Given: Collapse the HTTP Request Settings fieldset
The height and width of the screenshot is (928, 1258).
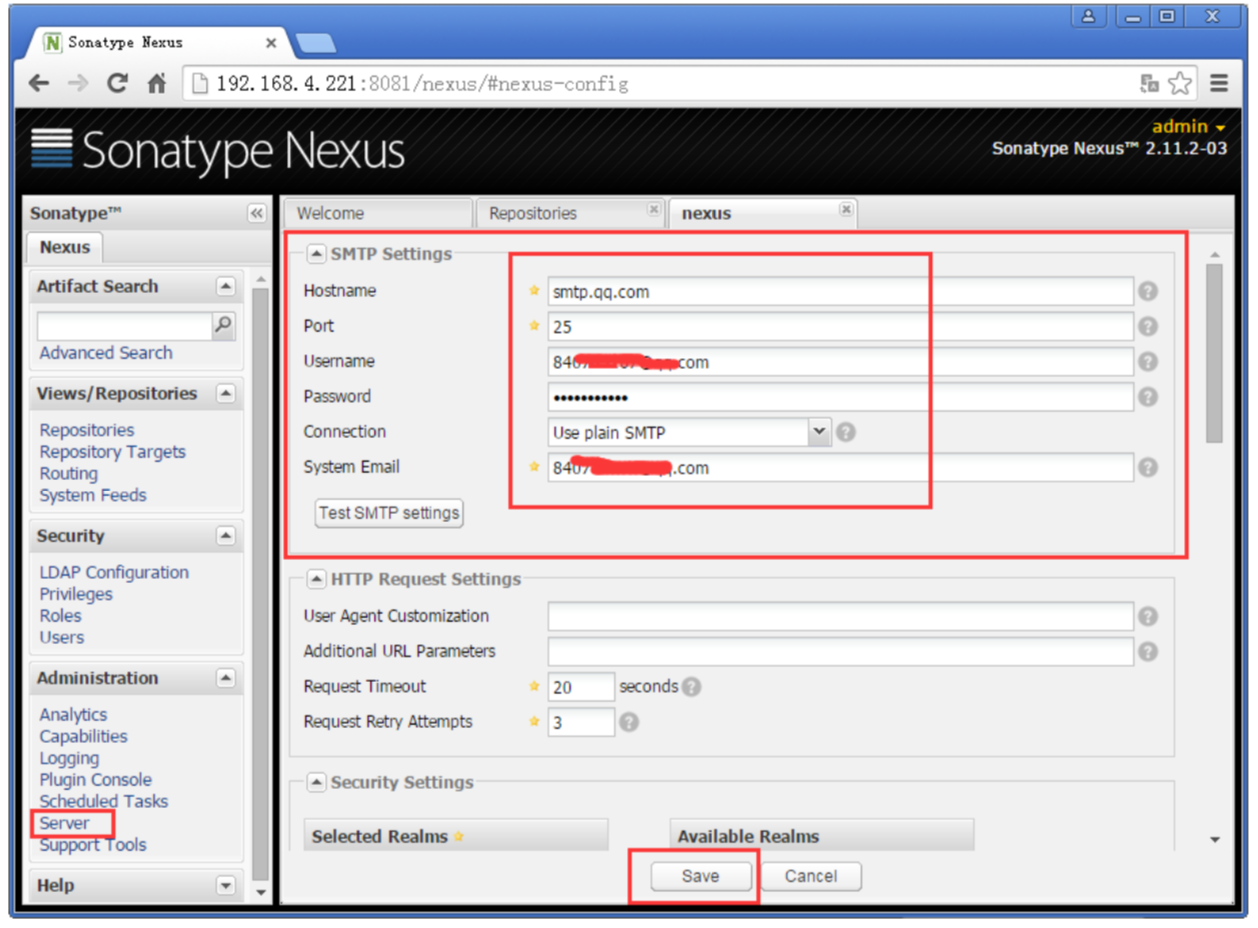Looking at the screenshot, I should point(315,579).
